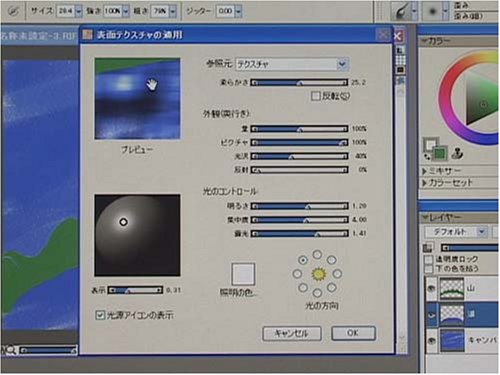Image resolution: width=500 pixels, height=375 pixels.
Task: Click the green main color swatch
Action: (x=439, y=154)
